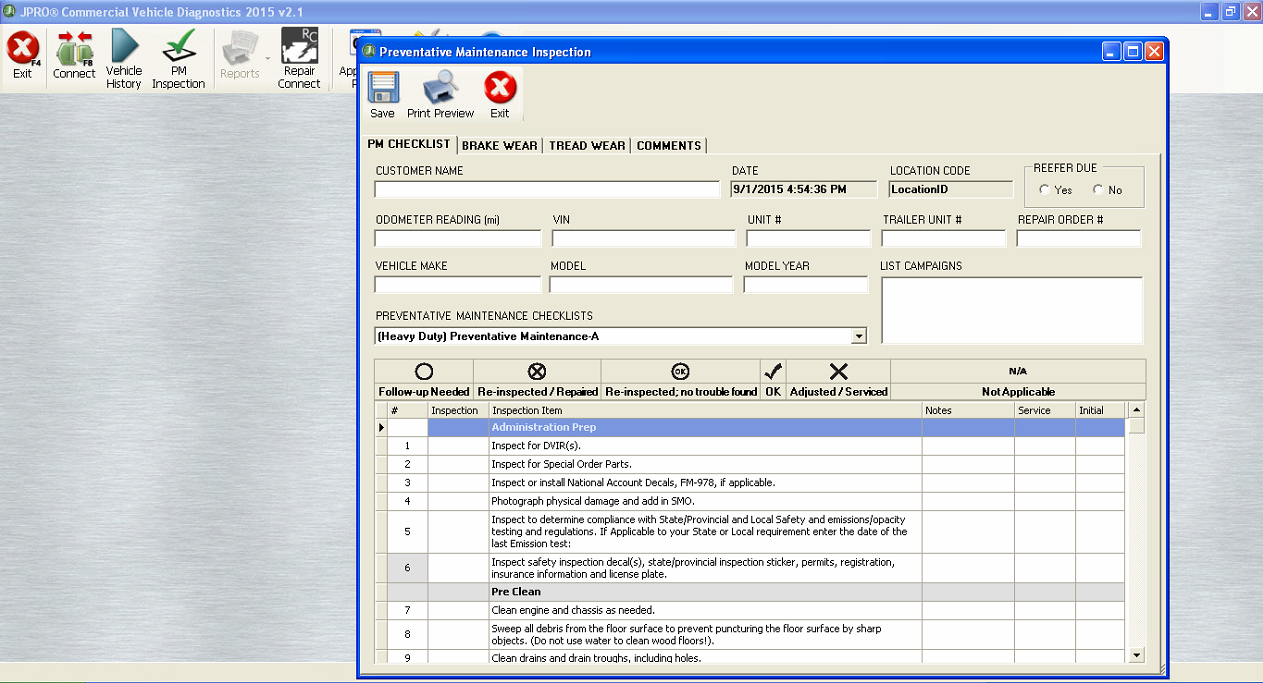Image resolution: width=1263 pixels, height=683 pixels.
Task: Save the inspection with the floppy disk icon
Action: point(383,88)
